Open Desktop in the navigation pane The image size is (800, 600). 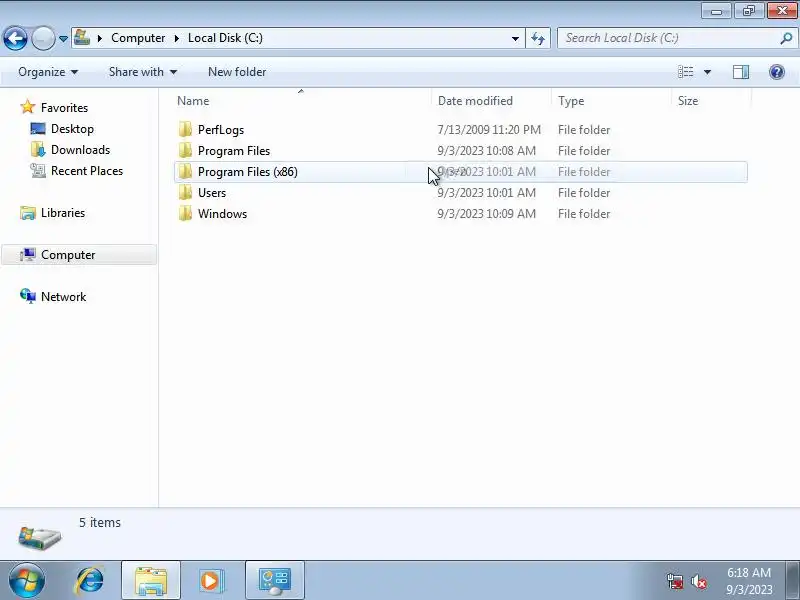72,129
